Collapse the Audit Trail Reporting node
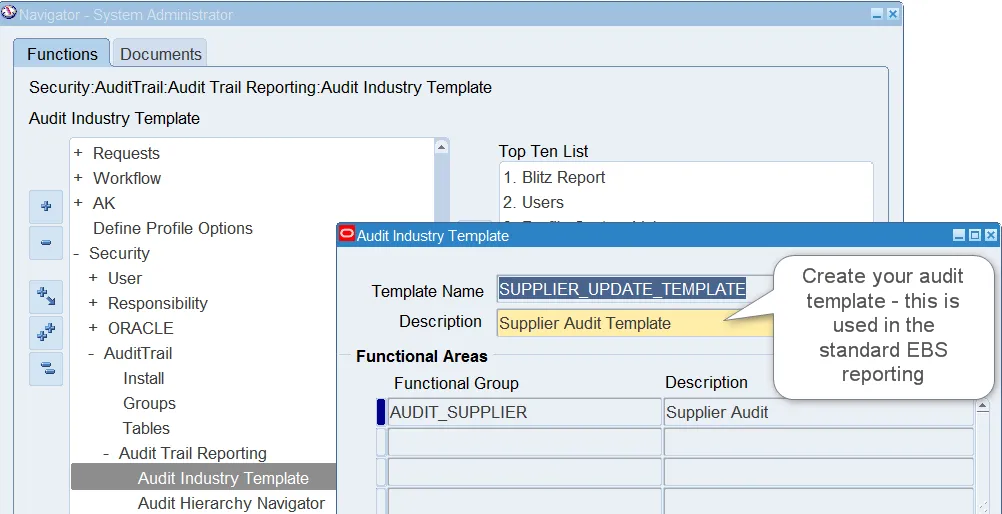 [107, 453]
